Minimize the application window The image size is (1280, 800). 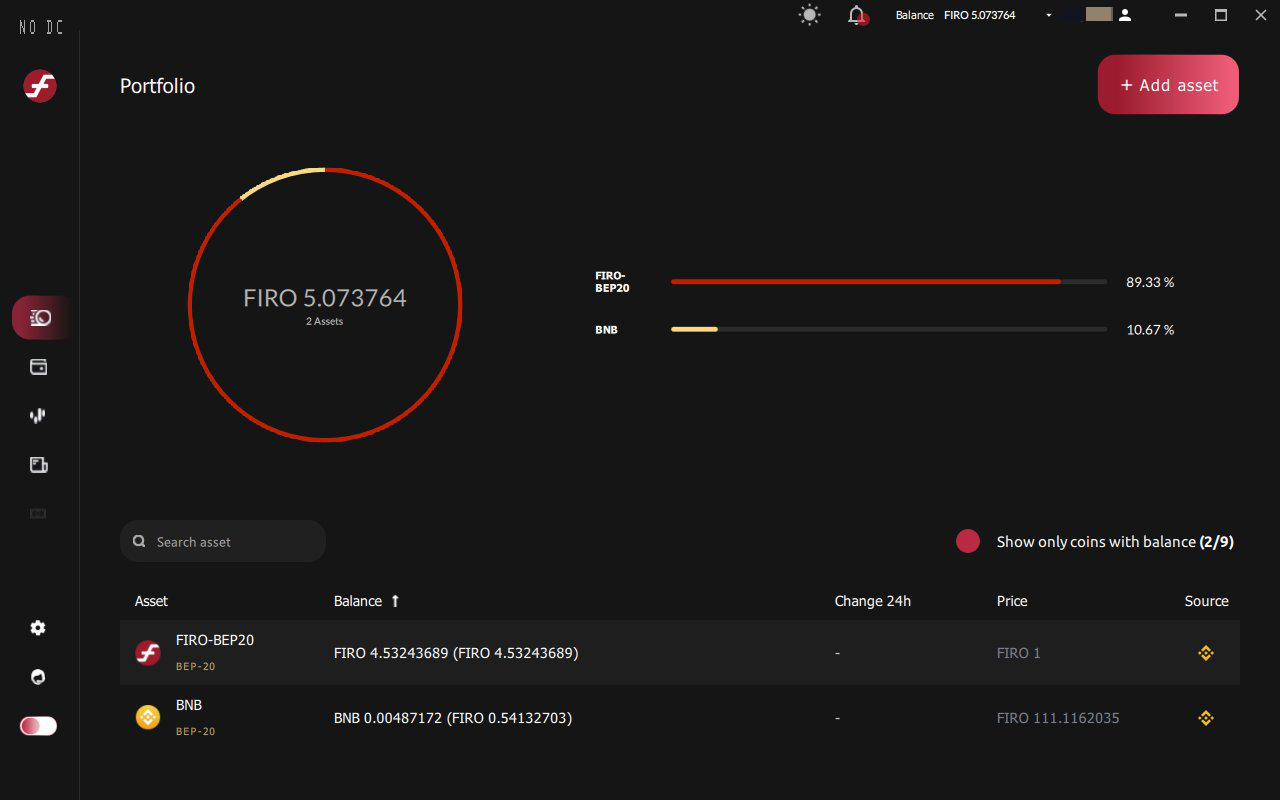pos(1182,15)
